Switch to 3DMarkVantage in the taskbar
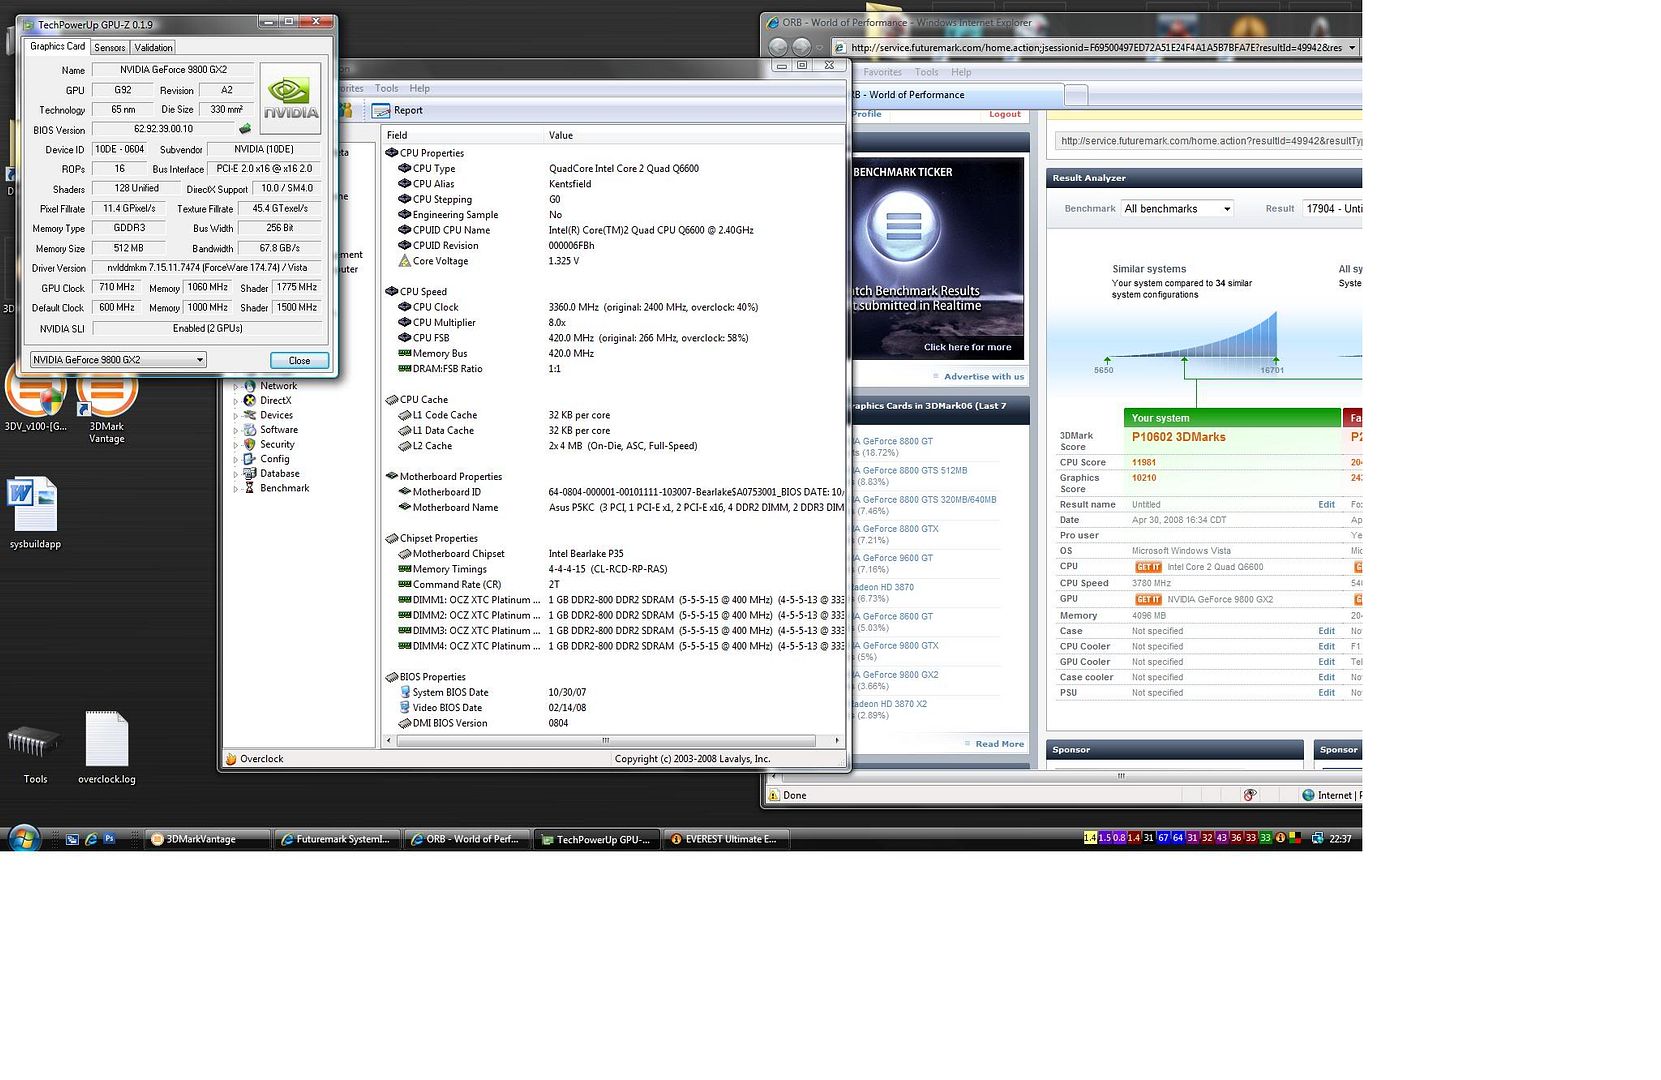 pyautogui.click(x=207, y=840)
